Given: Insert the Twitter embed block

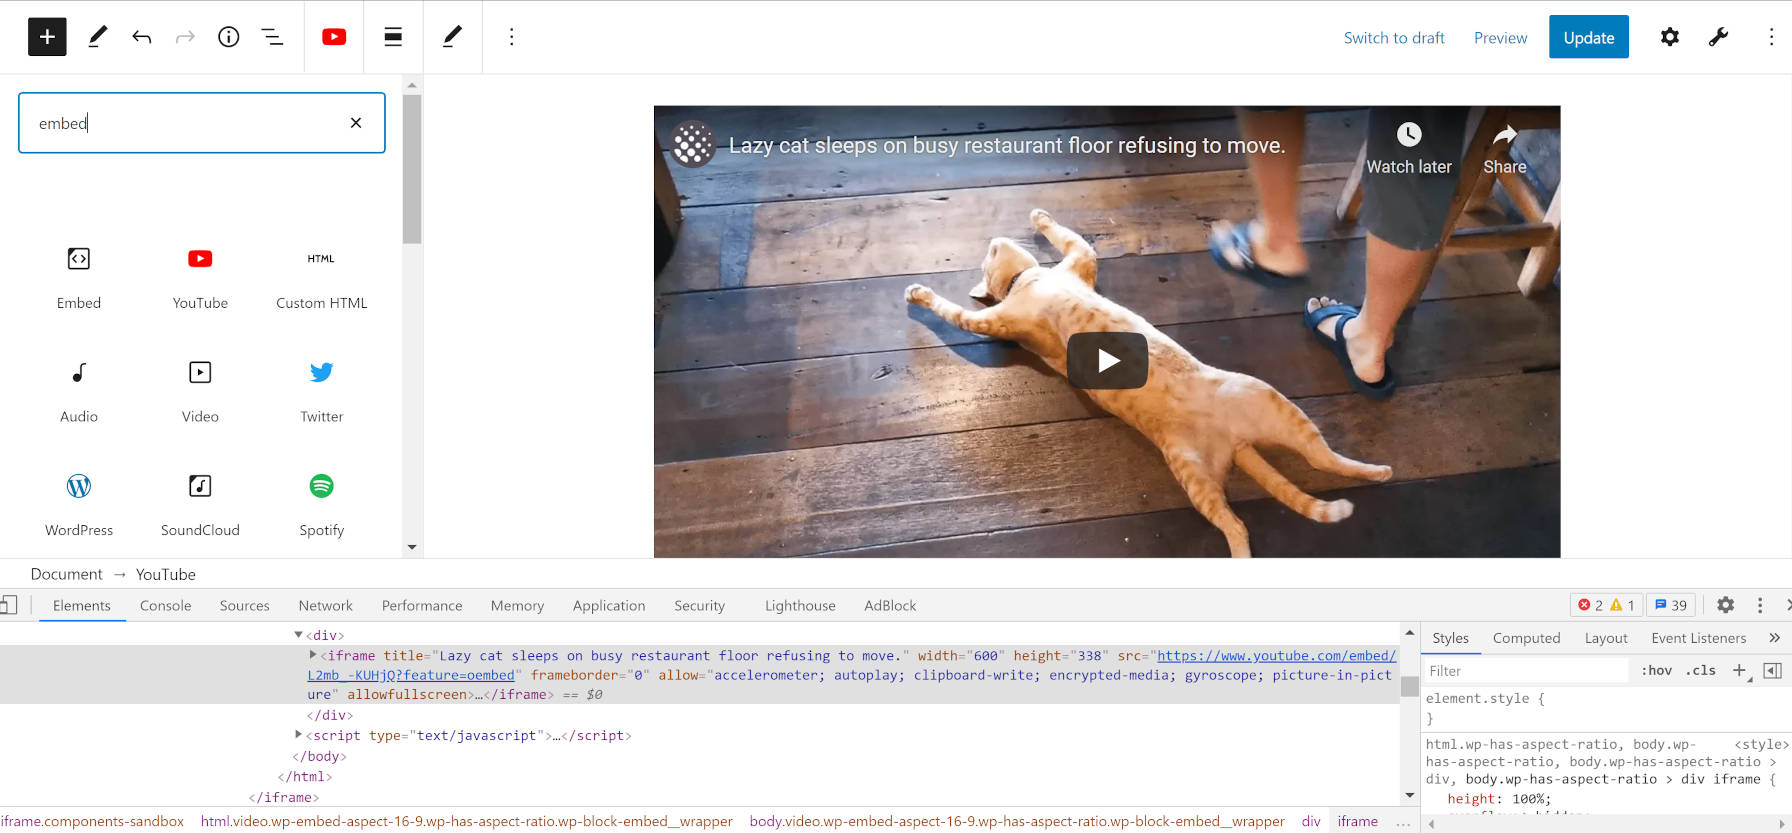Looking at the screenshot, I should (x=321, y=392).
